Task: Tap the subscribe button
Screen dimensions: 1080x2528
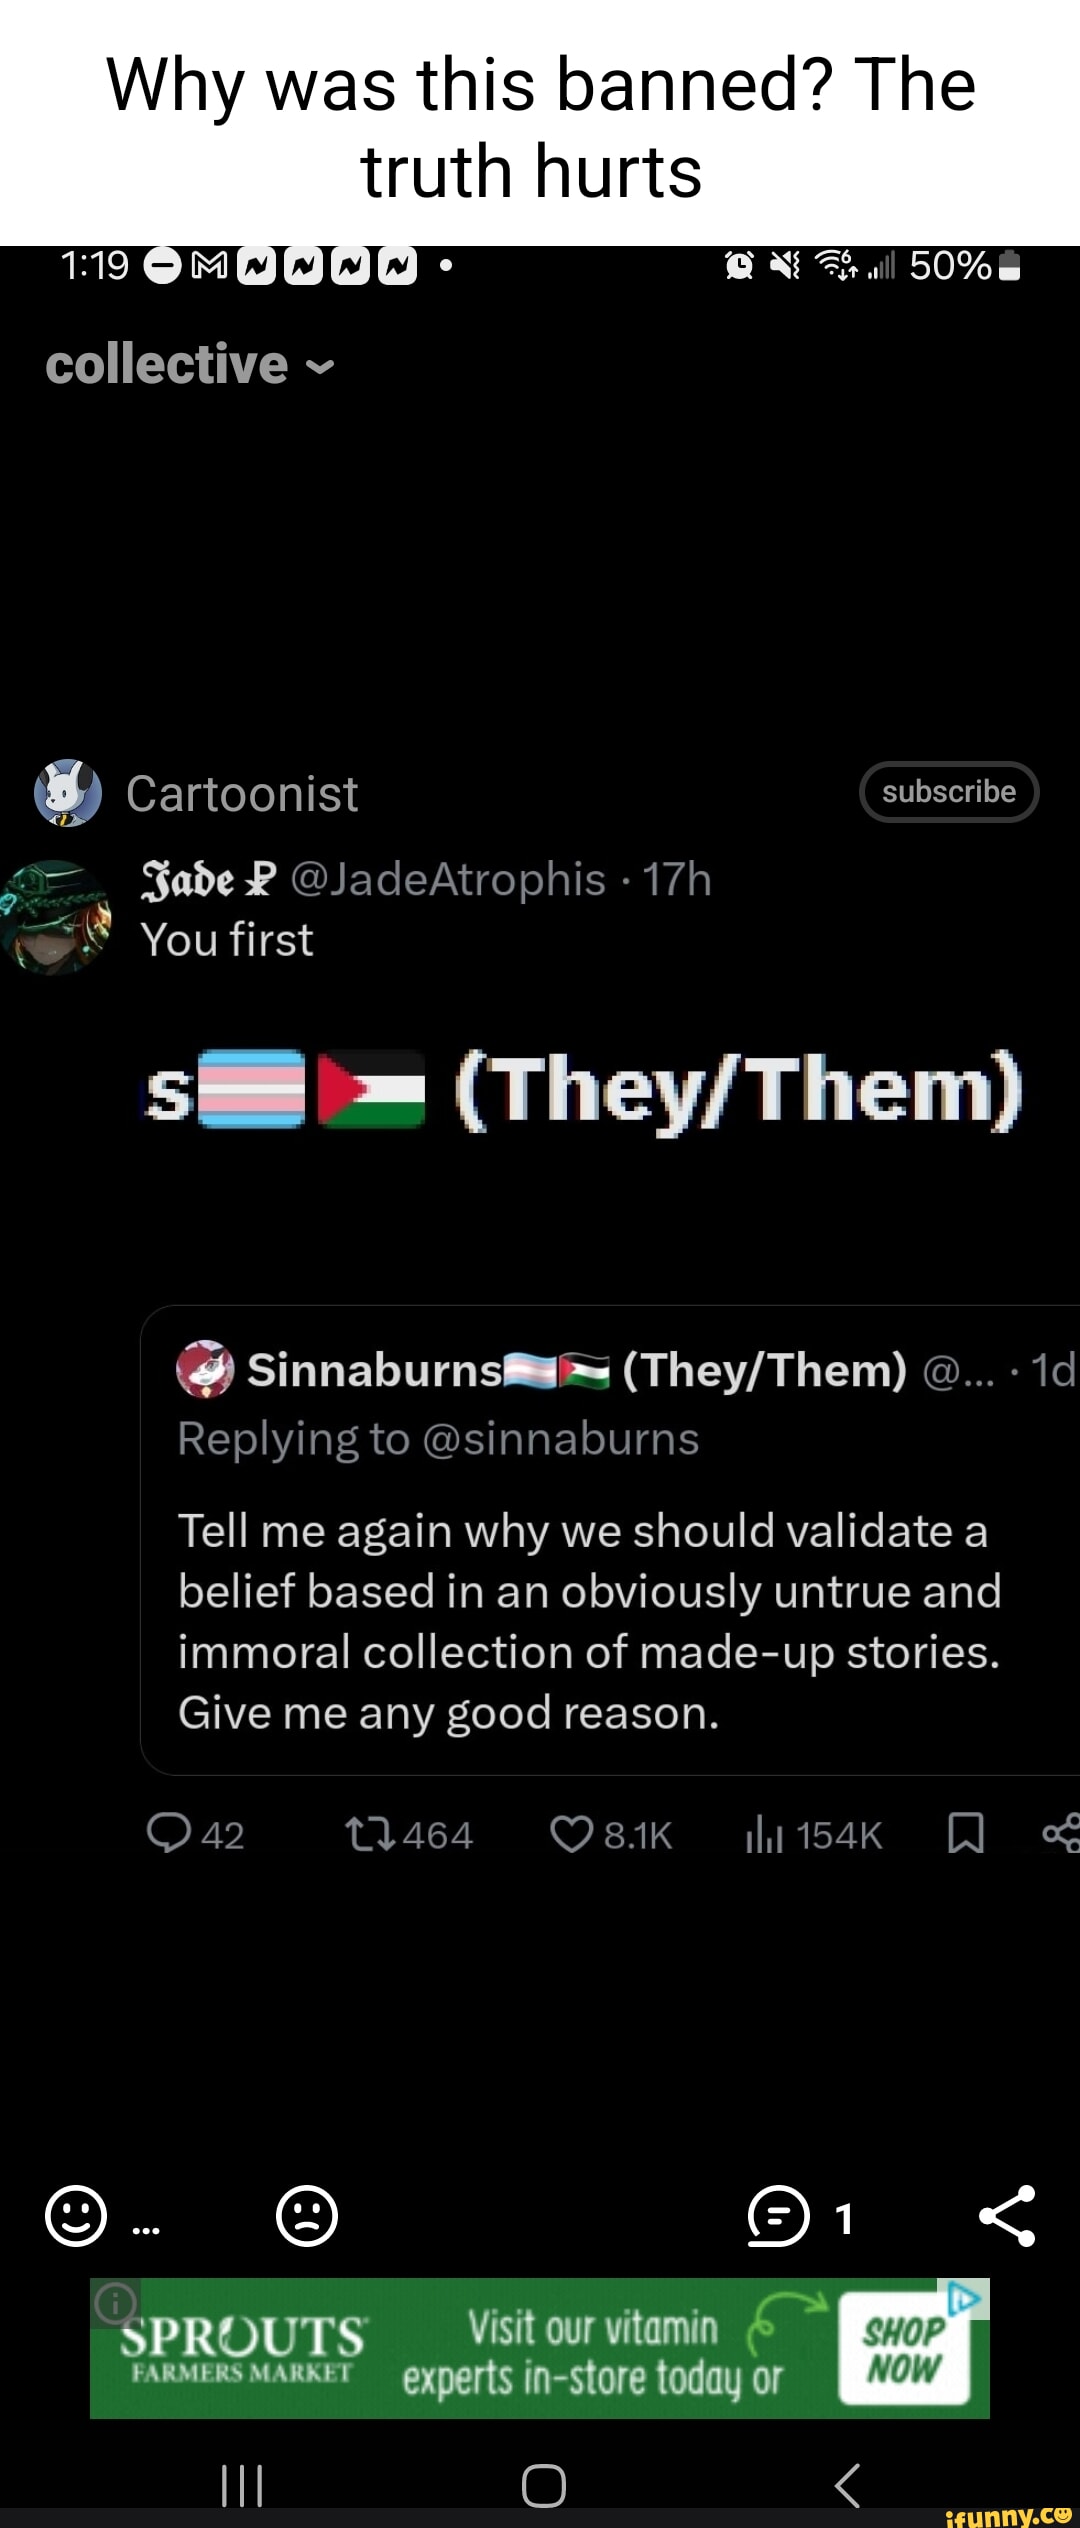Action: pyautogui.click(x=948, y=792)
